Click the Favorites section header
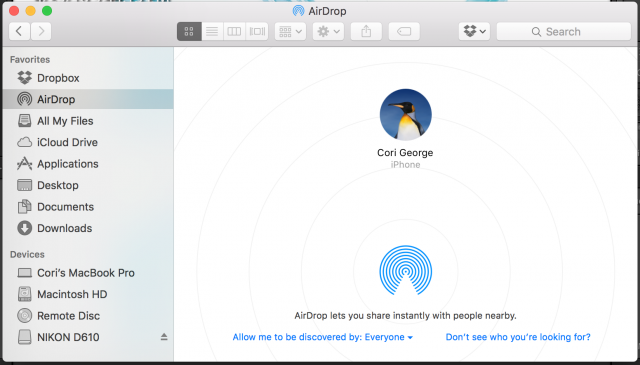The image size is (640, 365). pyautogui.click(x=30, y=60)
